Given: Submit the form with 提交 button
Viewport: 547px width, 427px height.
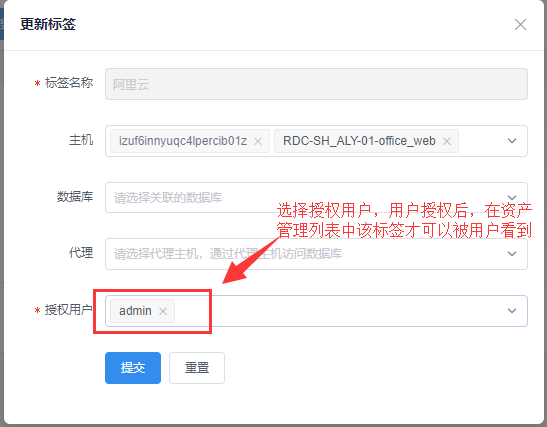Looking at the screenshot, I should click(x=133, y=368).
